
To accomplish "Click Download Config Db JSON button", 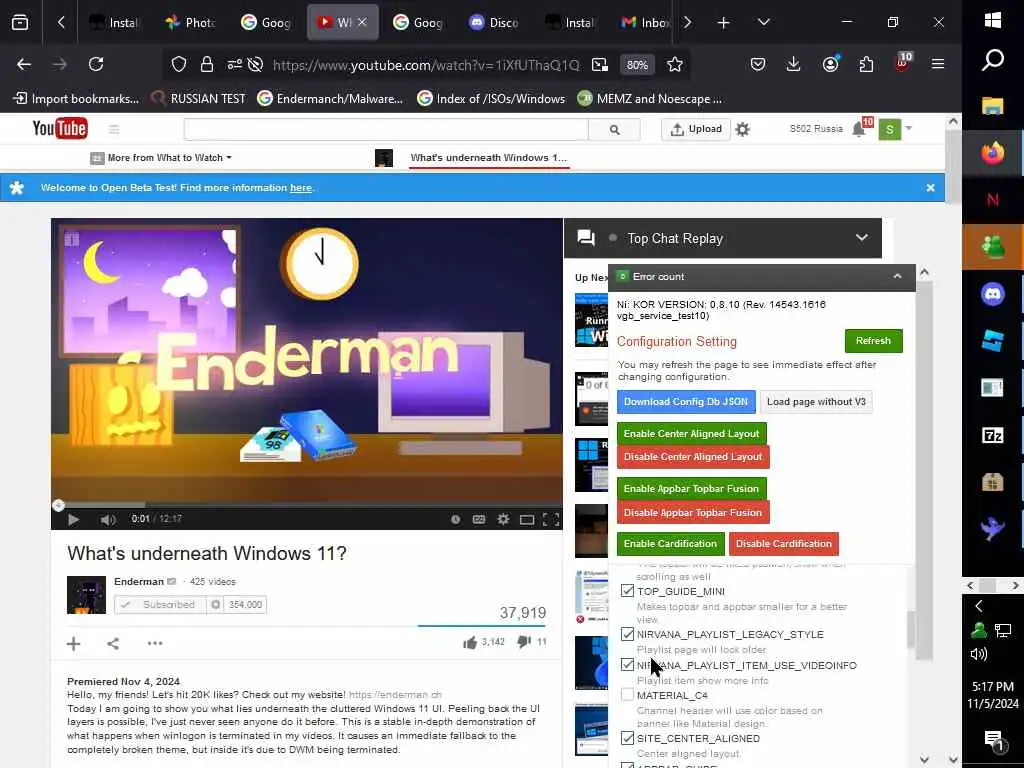I will (686, 401).
